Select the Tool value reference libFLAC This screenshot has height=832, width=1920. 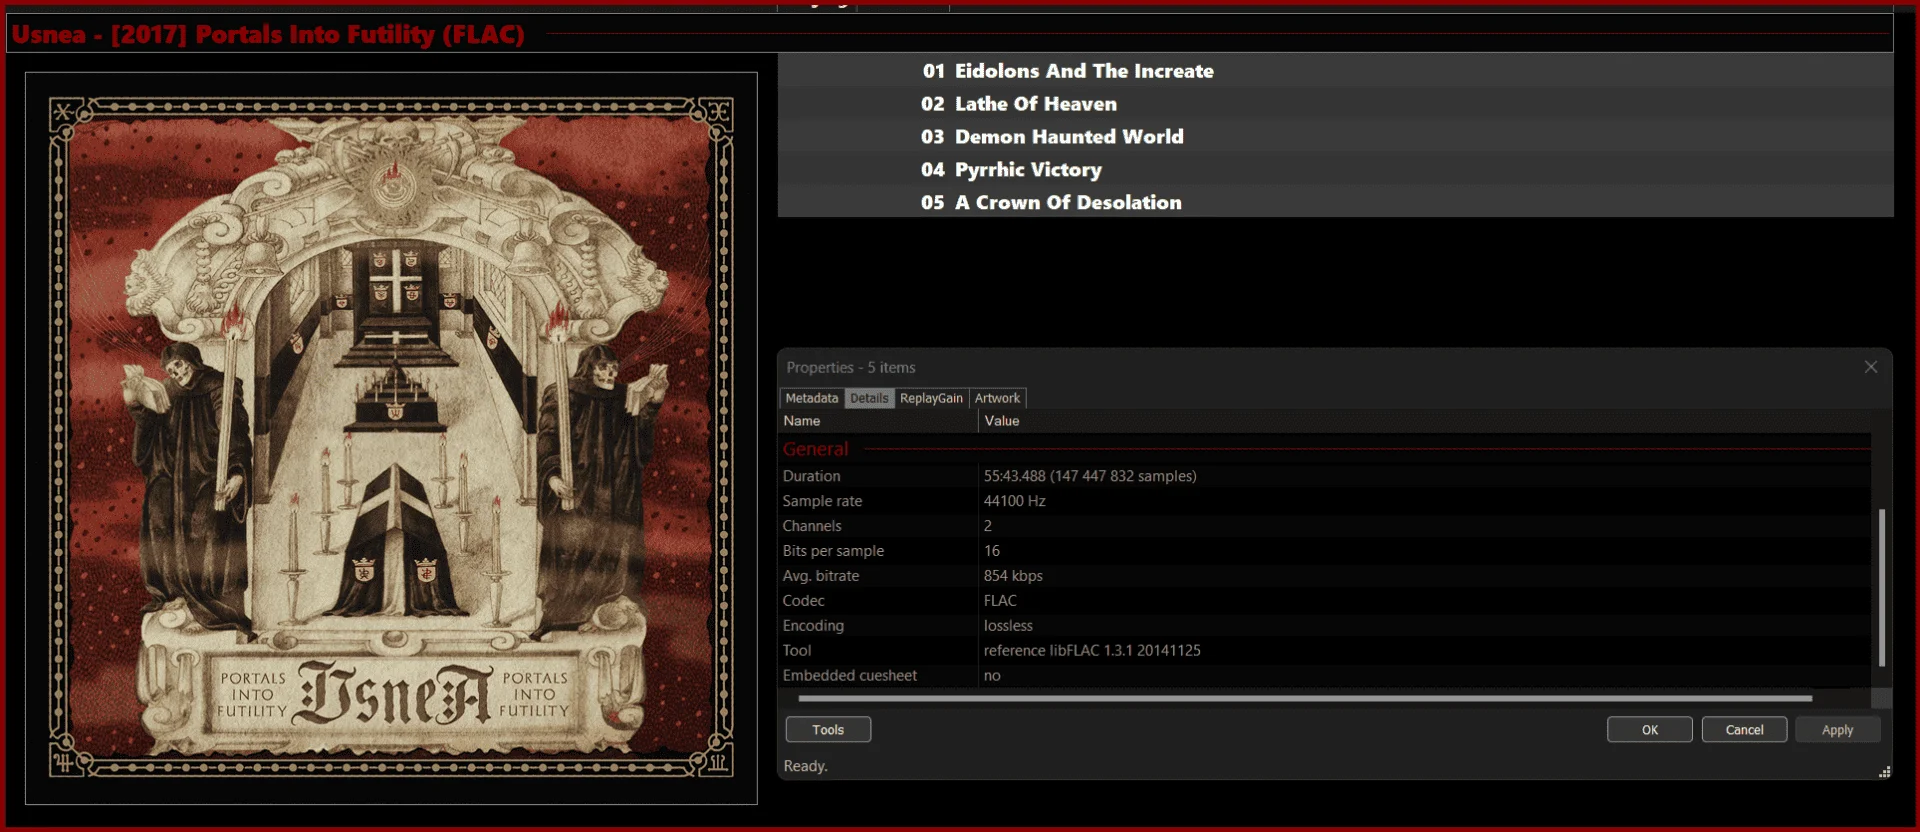(x=1092, y=651)
